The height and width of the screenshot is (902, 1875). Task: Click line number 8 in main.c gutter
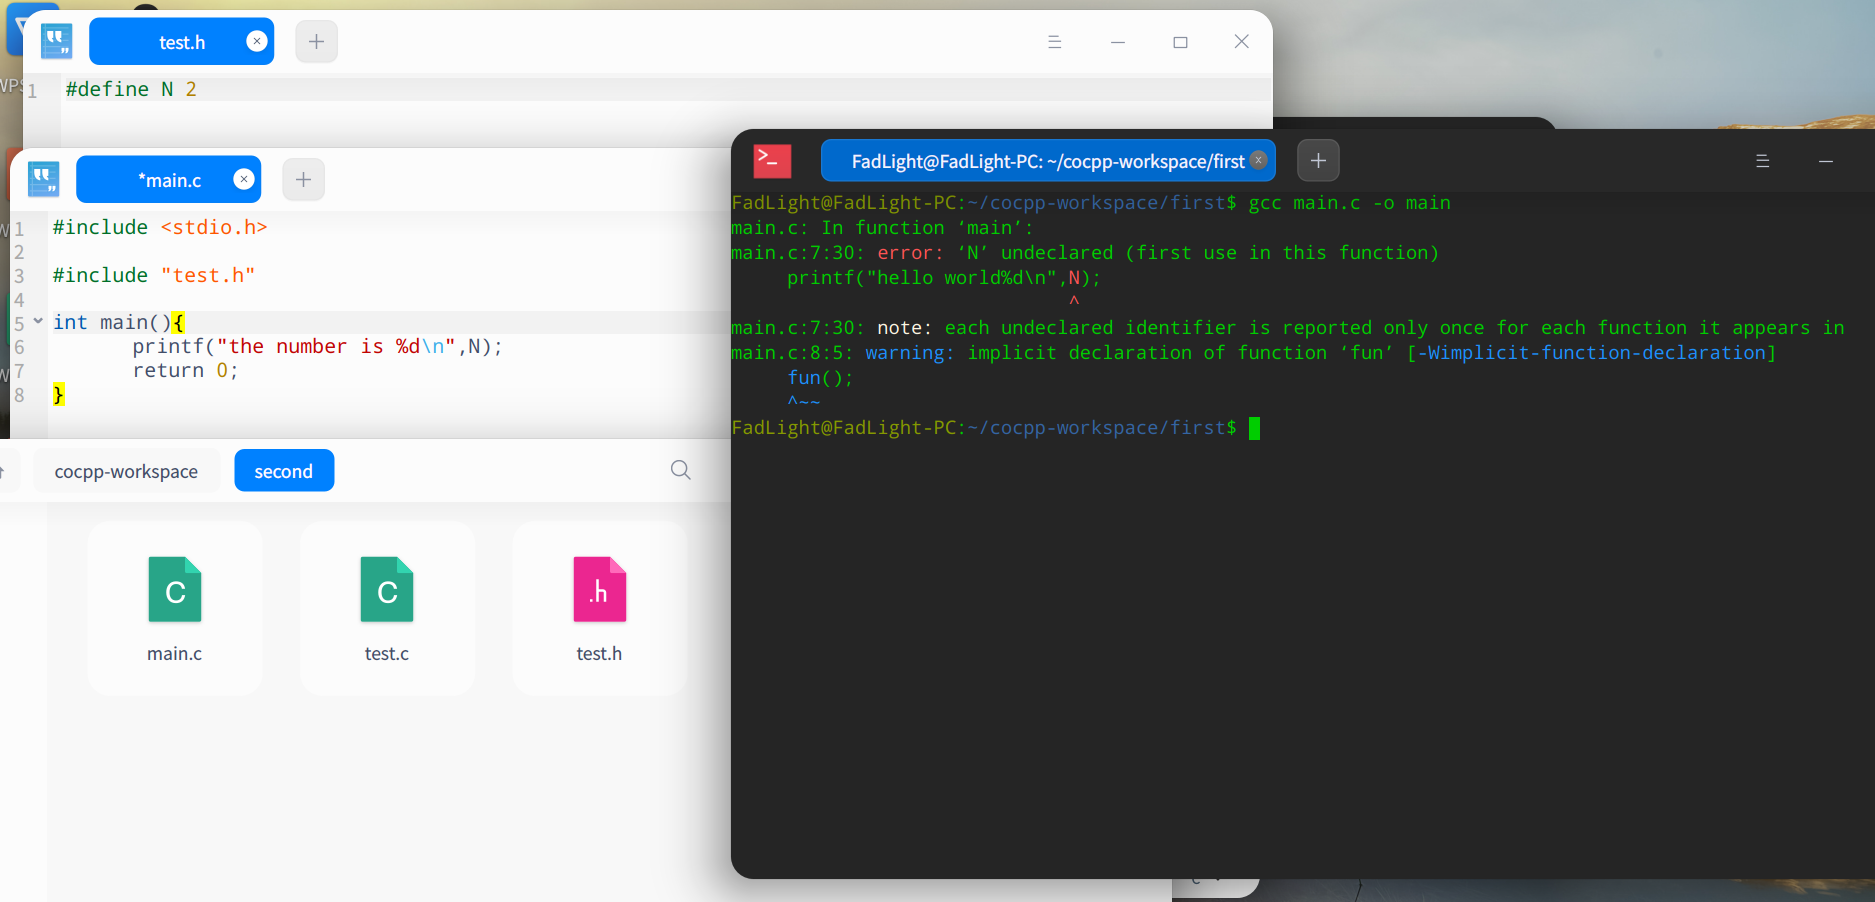pyautogui.click(x=19, y=395)
